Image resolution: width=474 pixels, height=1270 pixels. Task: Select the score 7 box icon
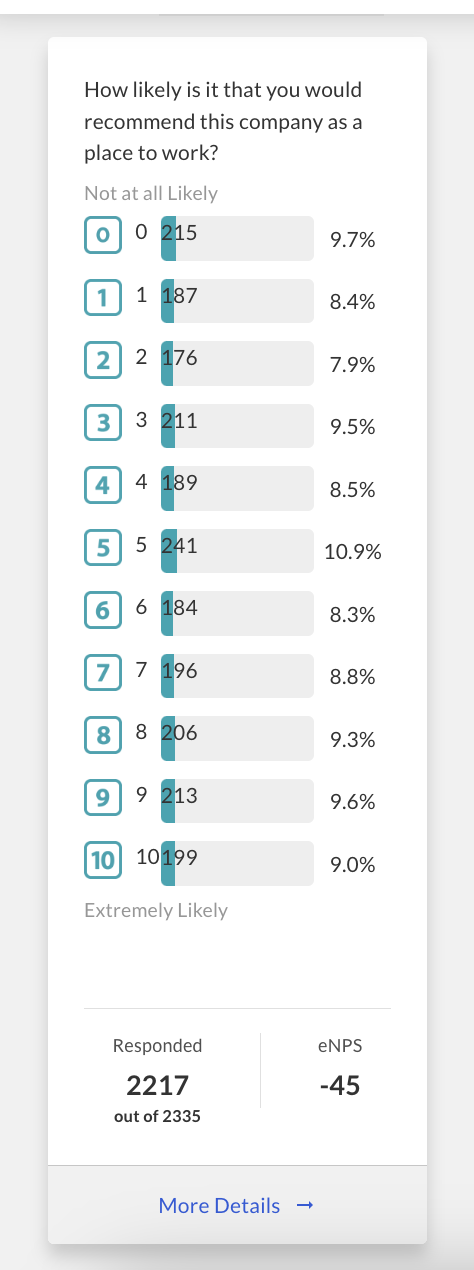102,672
